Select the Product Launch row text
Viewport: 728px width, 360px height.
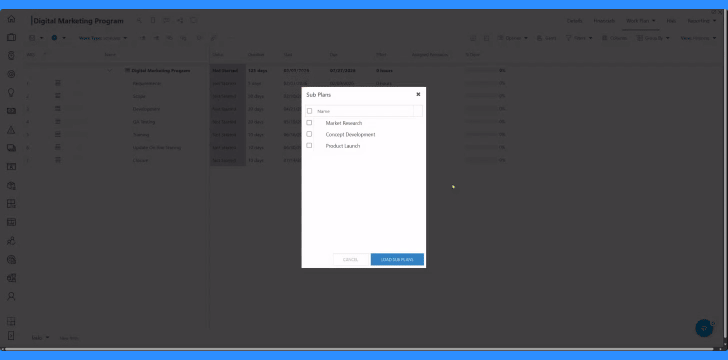pos(343,146)
